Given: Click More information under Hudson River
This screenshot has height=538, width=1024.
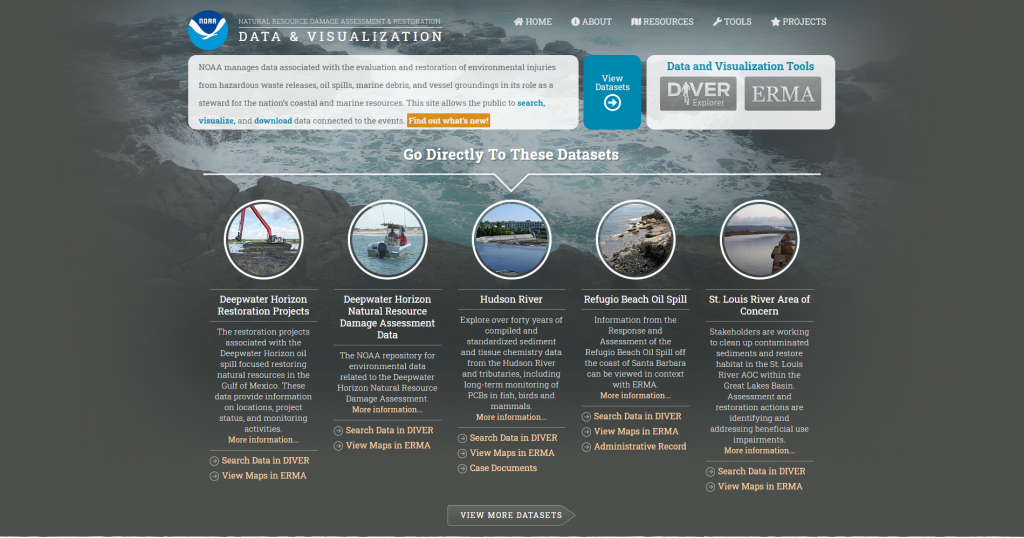Looking at the screenshot, I should 511,417.
